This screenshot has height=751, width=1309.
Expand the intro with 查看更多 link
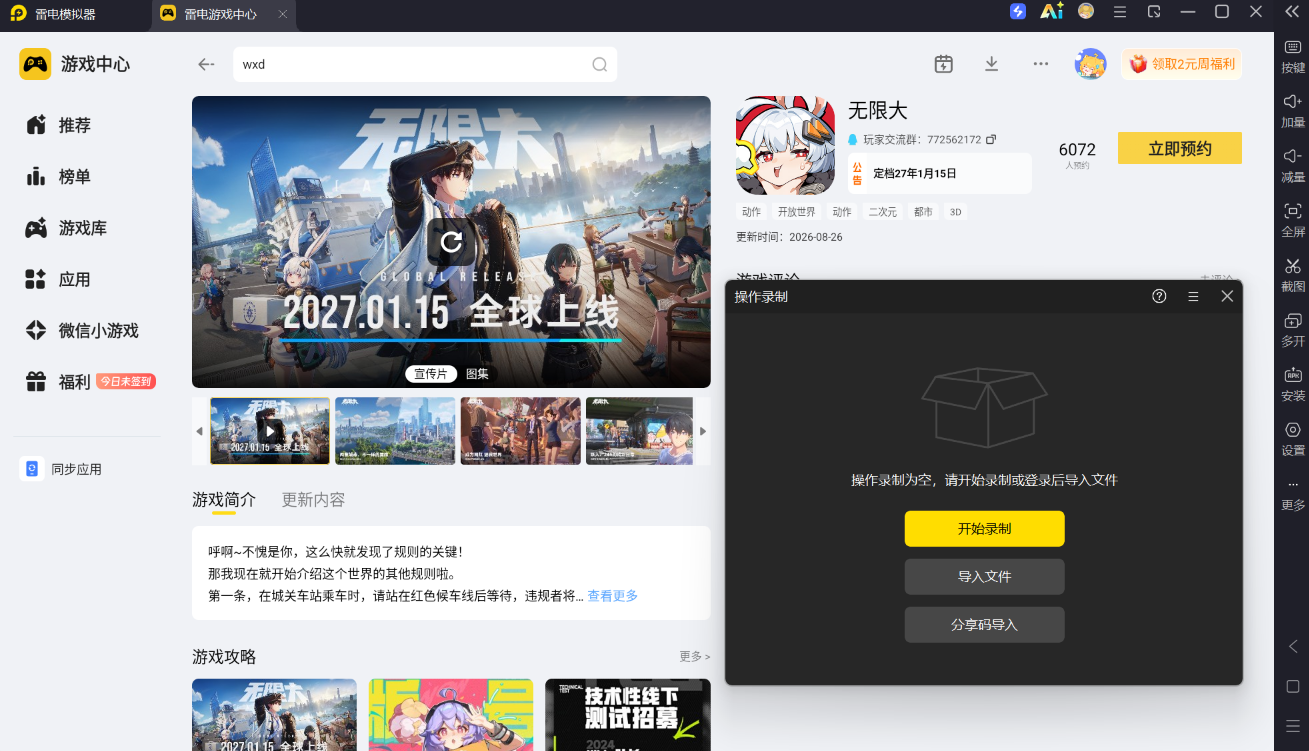(x=612, y=595)
